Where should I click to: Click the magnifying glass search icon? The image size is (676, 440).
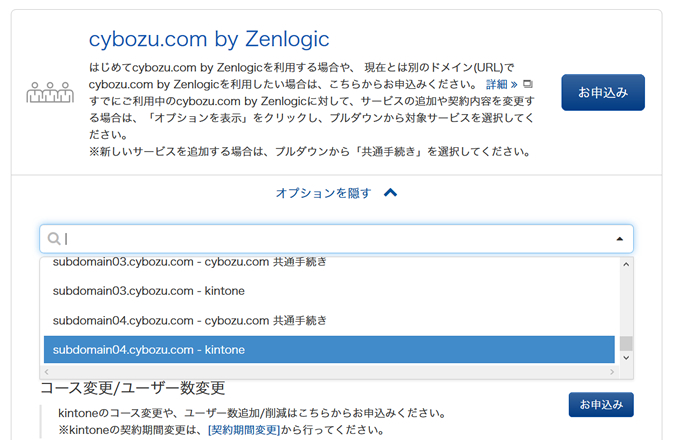(x=54, y=239)
